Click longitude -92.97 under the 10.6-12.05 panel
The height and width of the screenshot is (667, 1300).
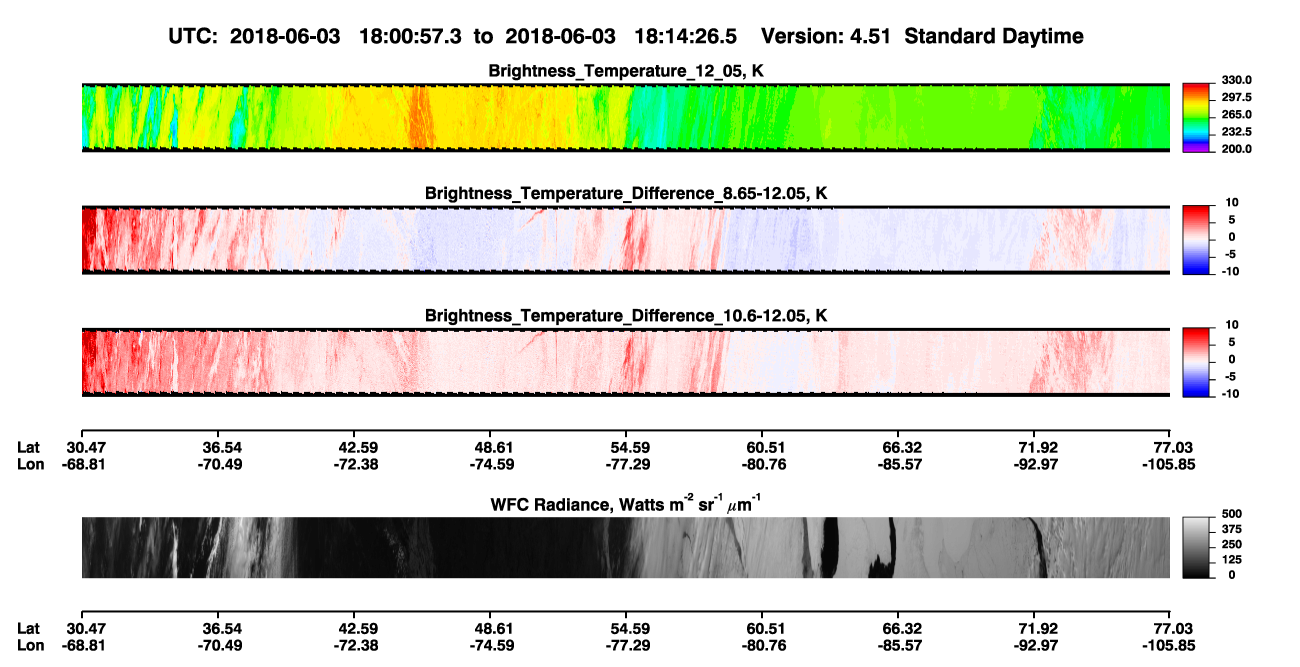click(1034, 464)
